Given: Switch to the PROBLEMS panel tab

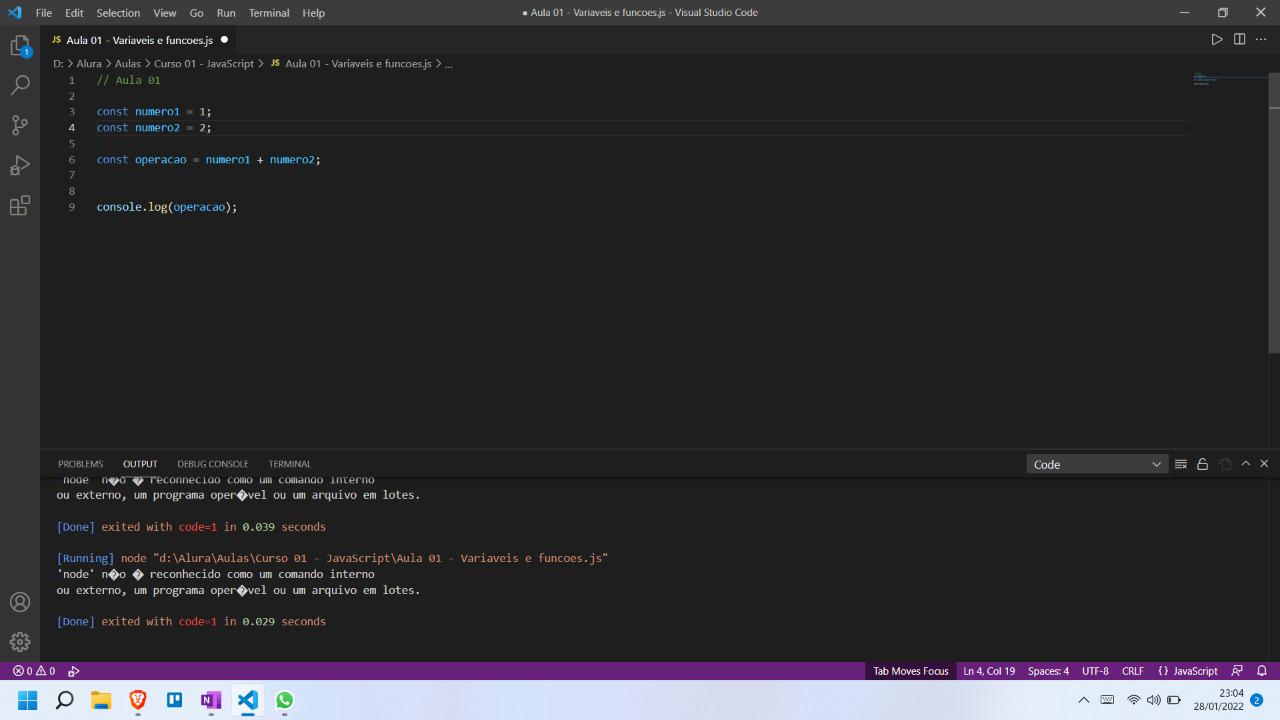Looking at the screenshot, I should click(x=80, y=464).
